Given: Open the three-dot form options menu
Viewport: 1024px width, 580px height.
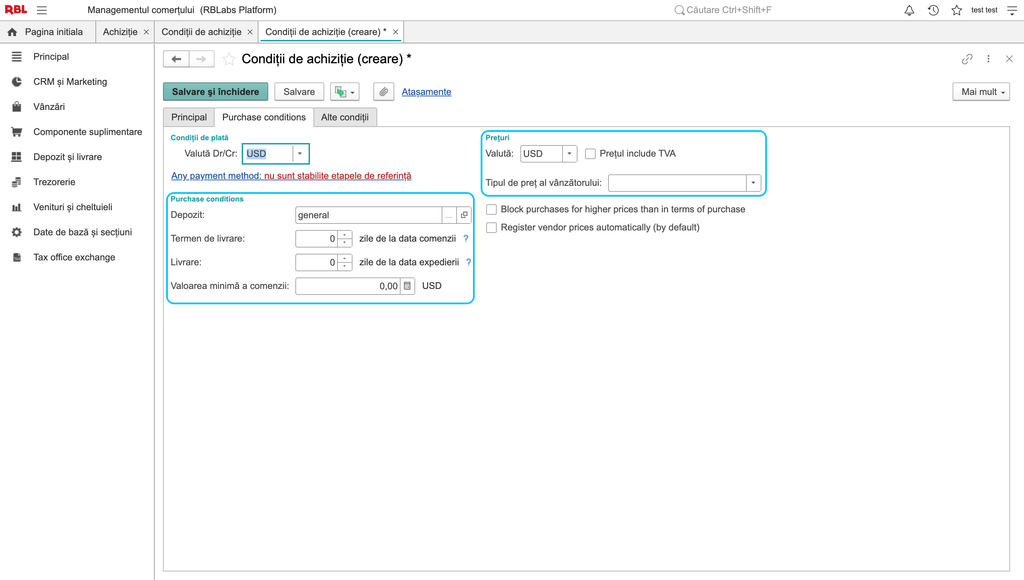Looking at the screenshot, I should (x=989, y=59).
